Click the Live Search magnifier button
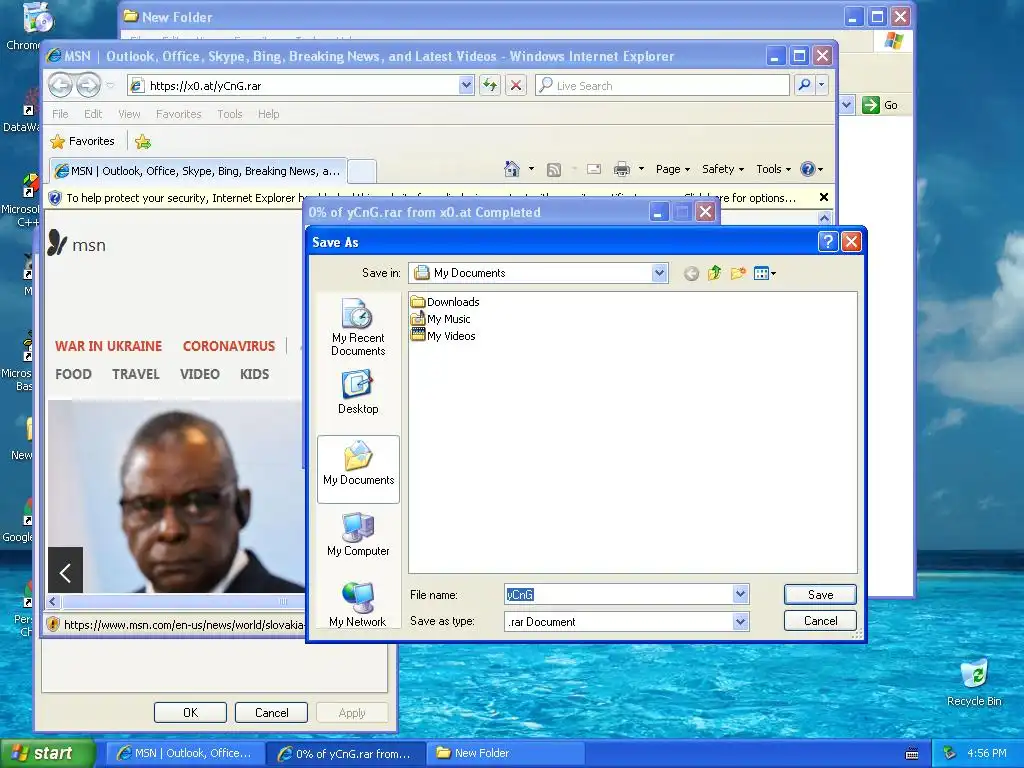1024x768 pixels. (x=805, y=85)
